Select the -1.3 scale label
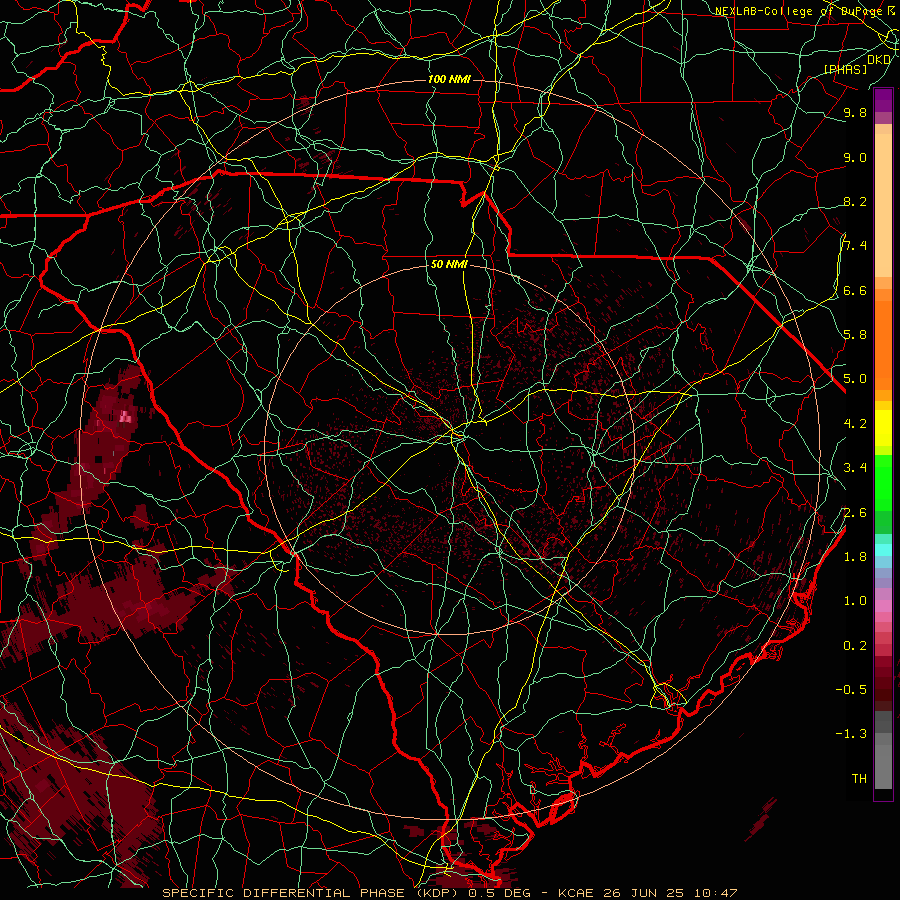This screenshot has width=900, height=900. point(851,734)
